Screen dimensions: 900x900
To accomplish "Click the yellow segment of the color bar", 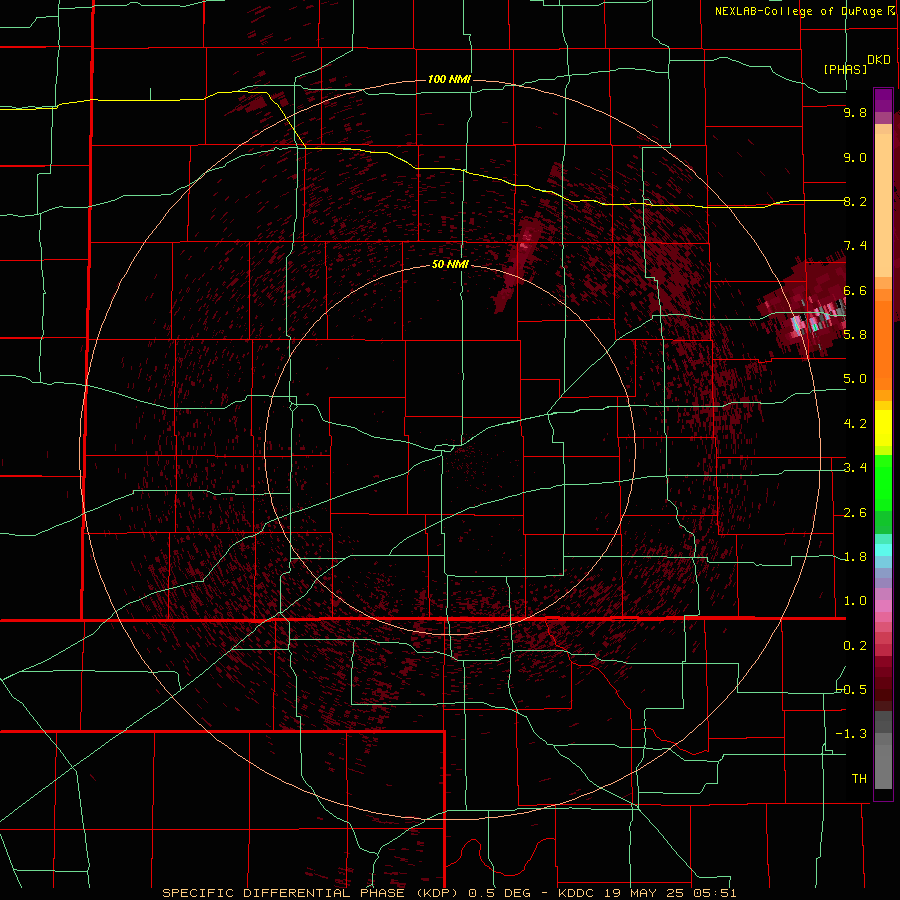I will pyautogui.click(x=883, y=428).
